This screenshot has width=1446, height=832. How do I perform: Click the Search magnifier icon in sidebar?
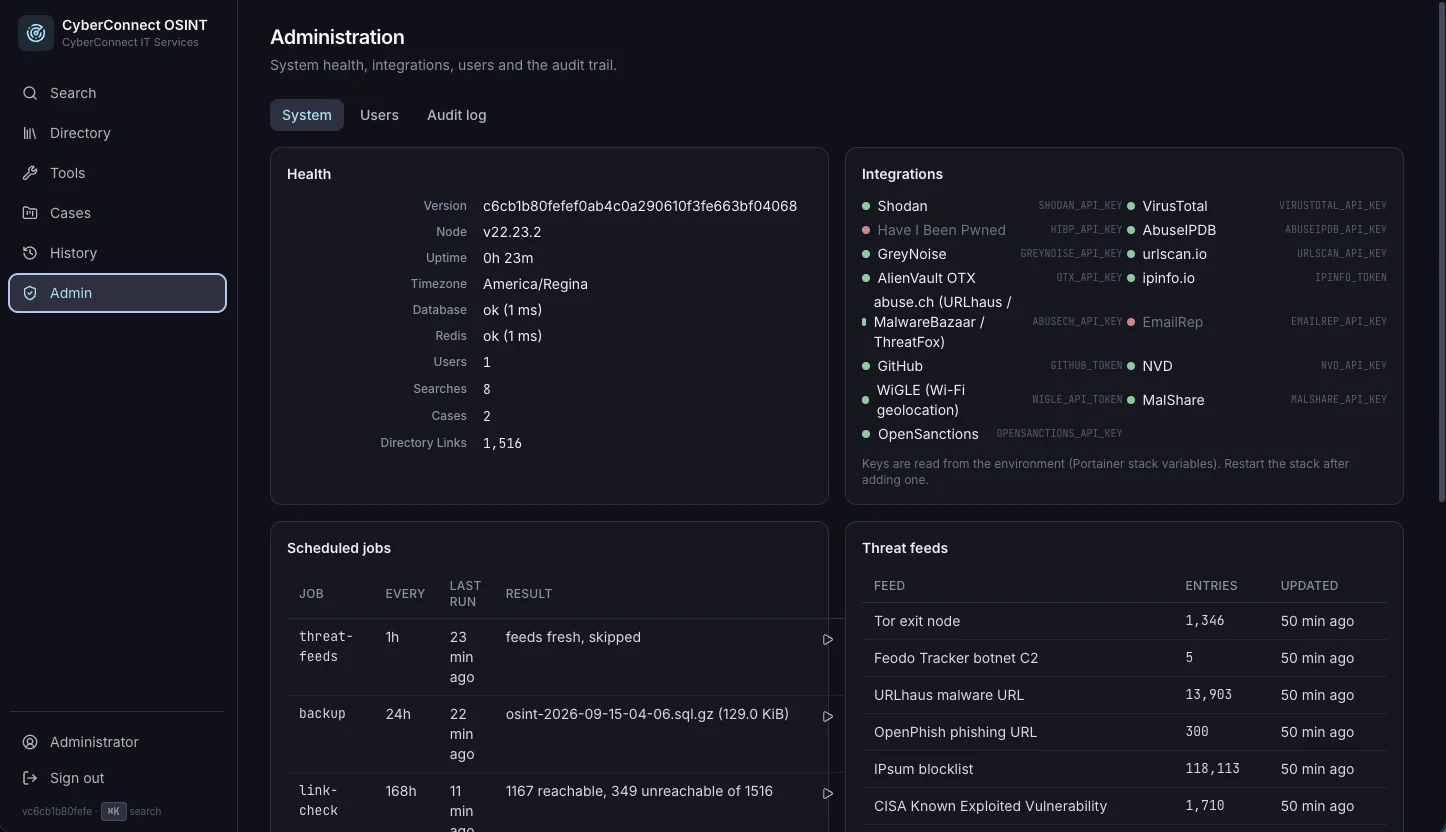(30, 93)
